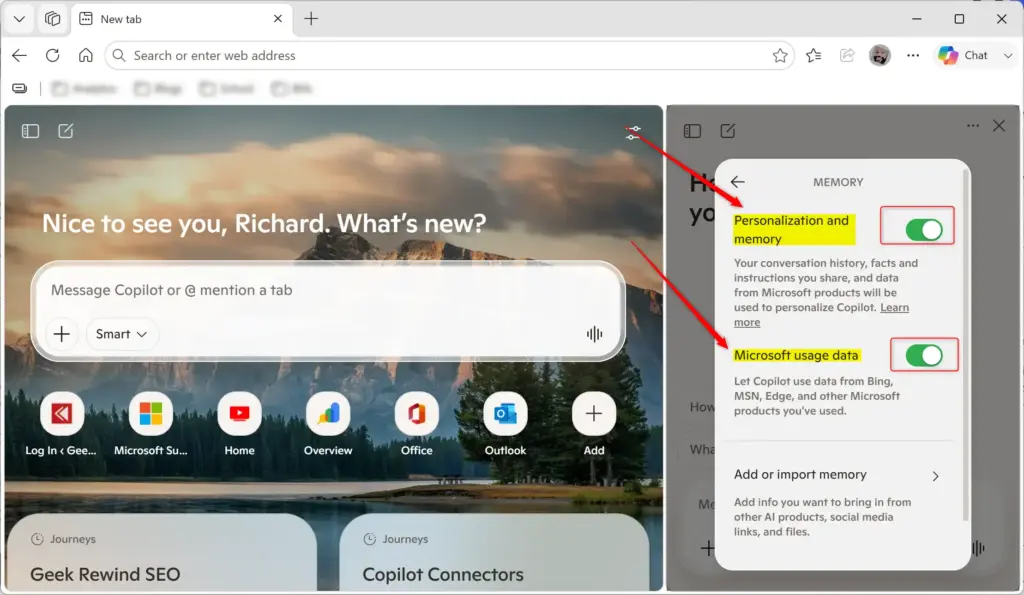Add a new shortcut tile
The image size is (1024, 595).
pos(594,425)
